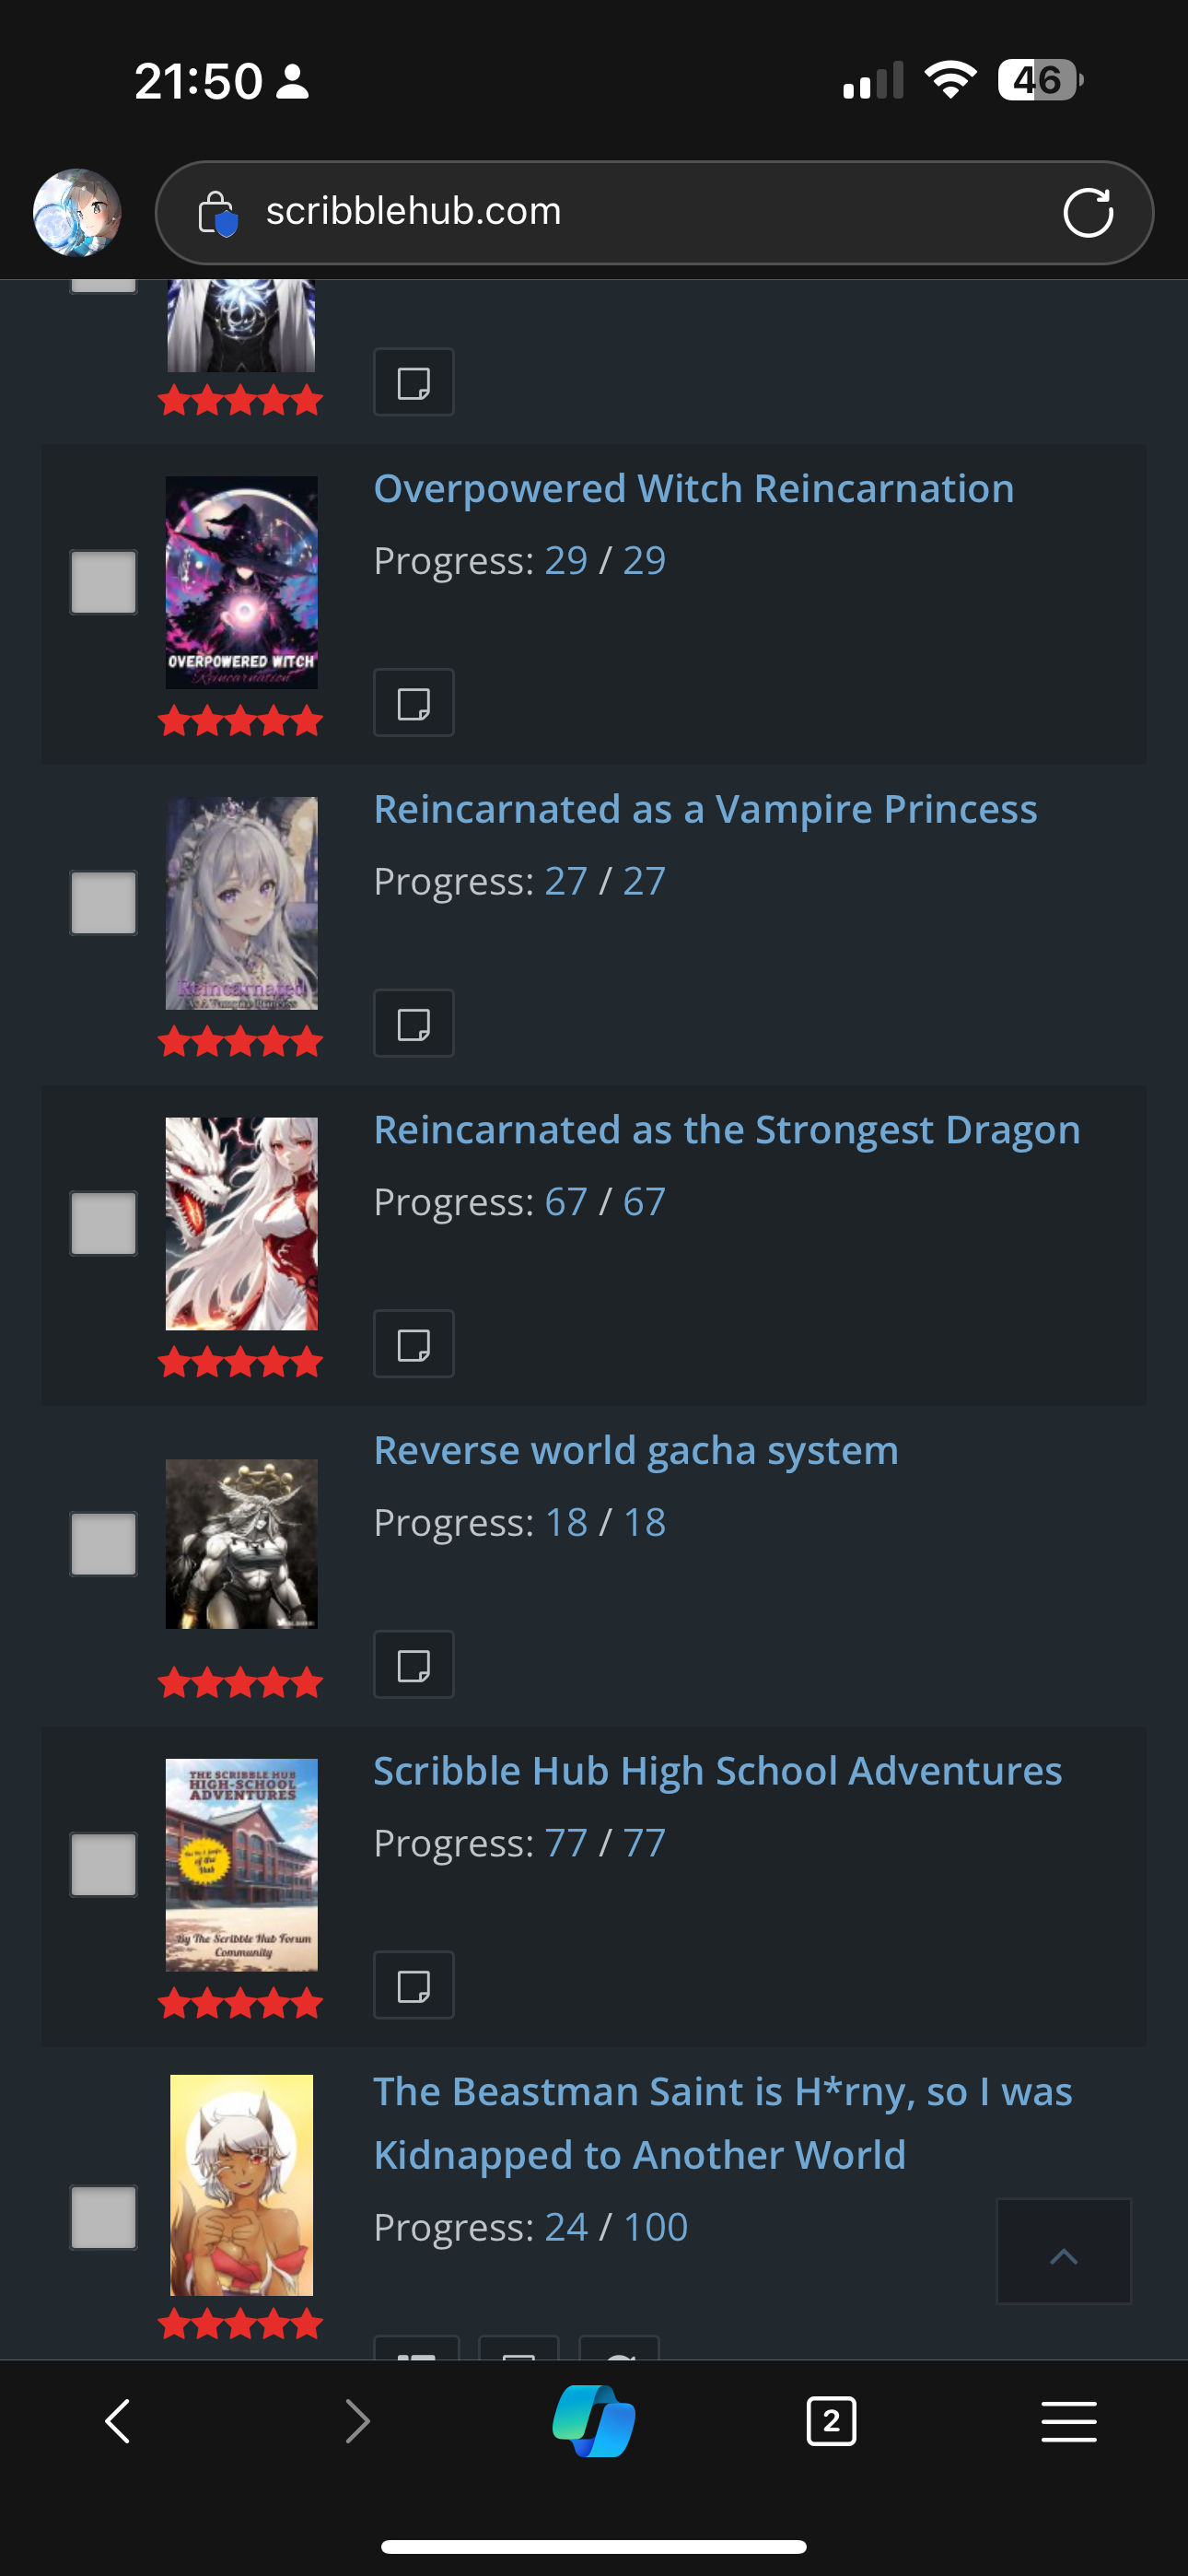This screenshot has height=2576, width=1188.
Task: Open note icon for Overpowered Witch Reincarnation
Action: (413, 702)
